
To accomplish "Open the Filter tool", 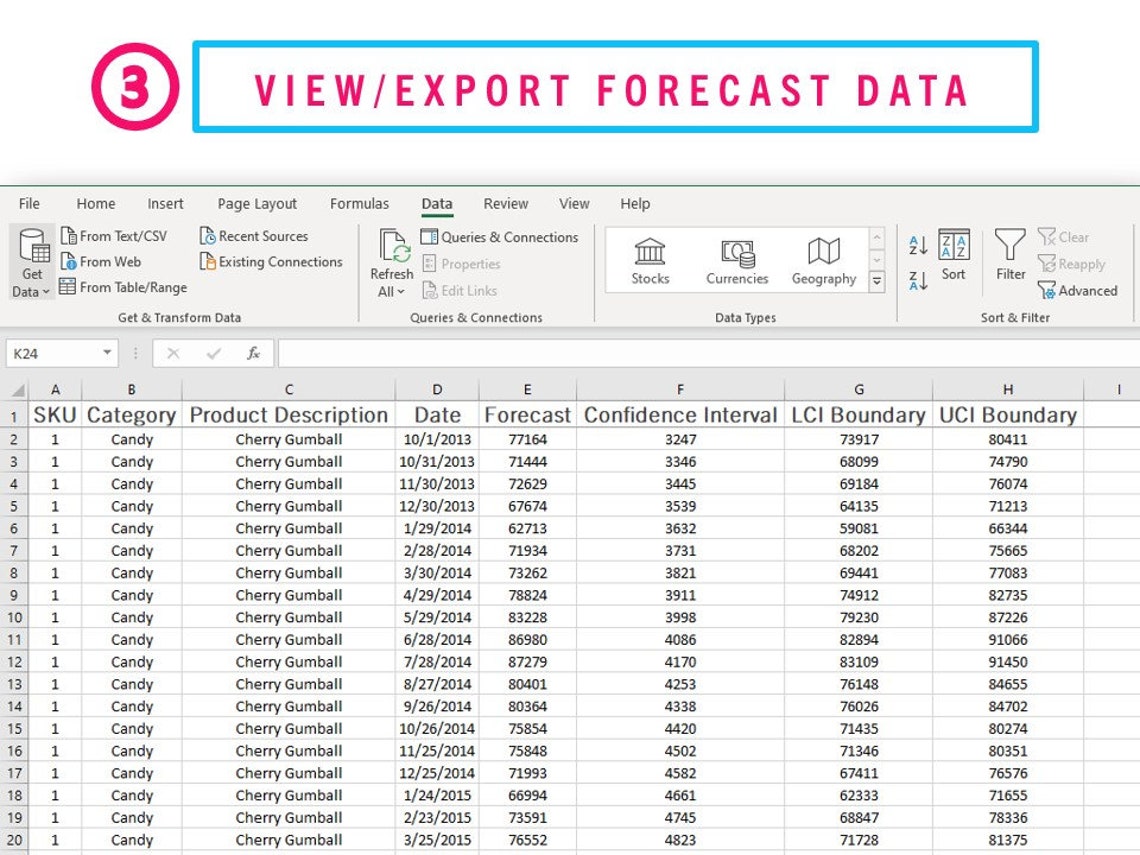I will click(x=1010, y=258).
